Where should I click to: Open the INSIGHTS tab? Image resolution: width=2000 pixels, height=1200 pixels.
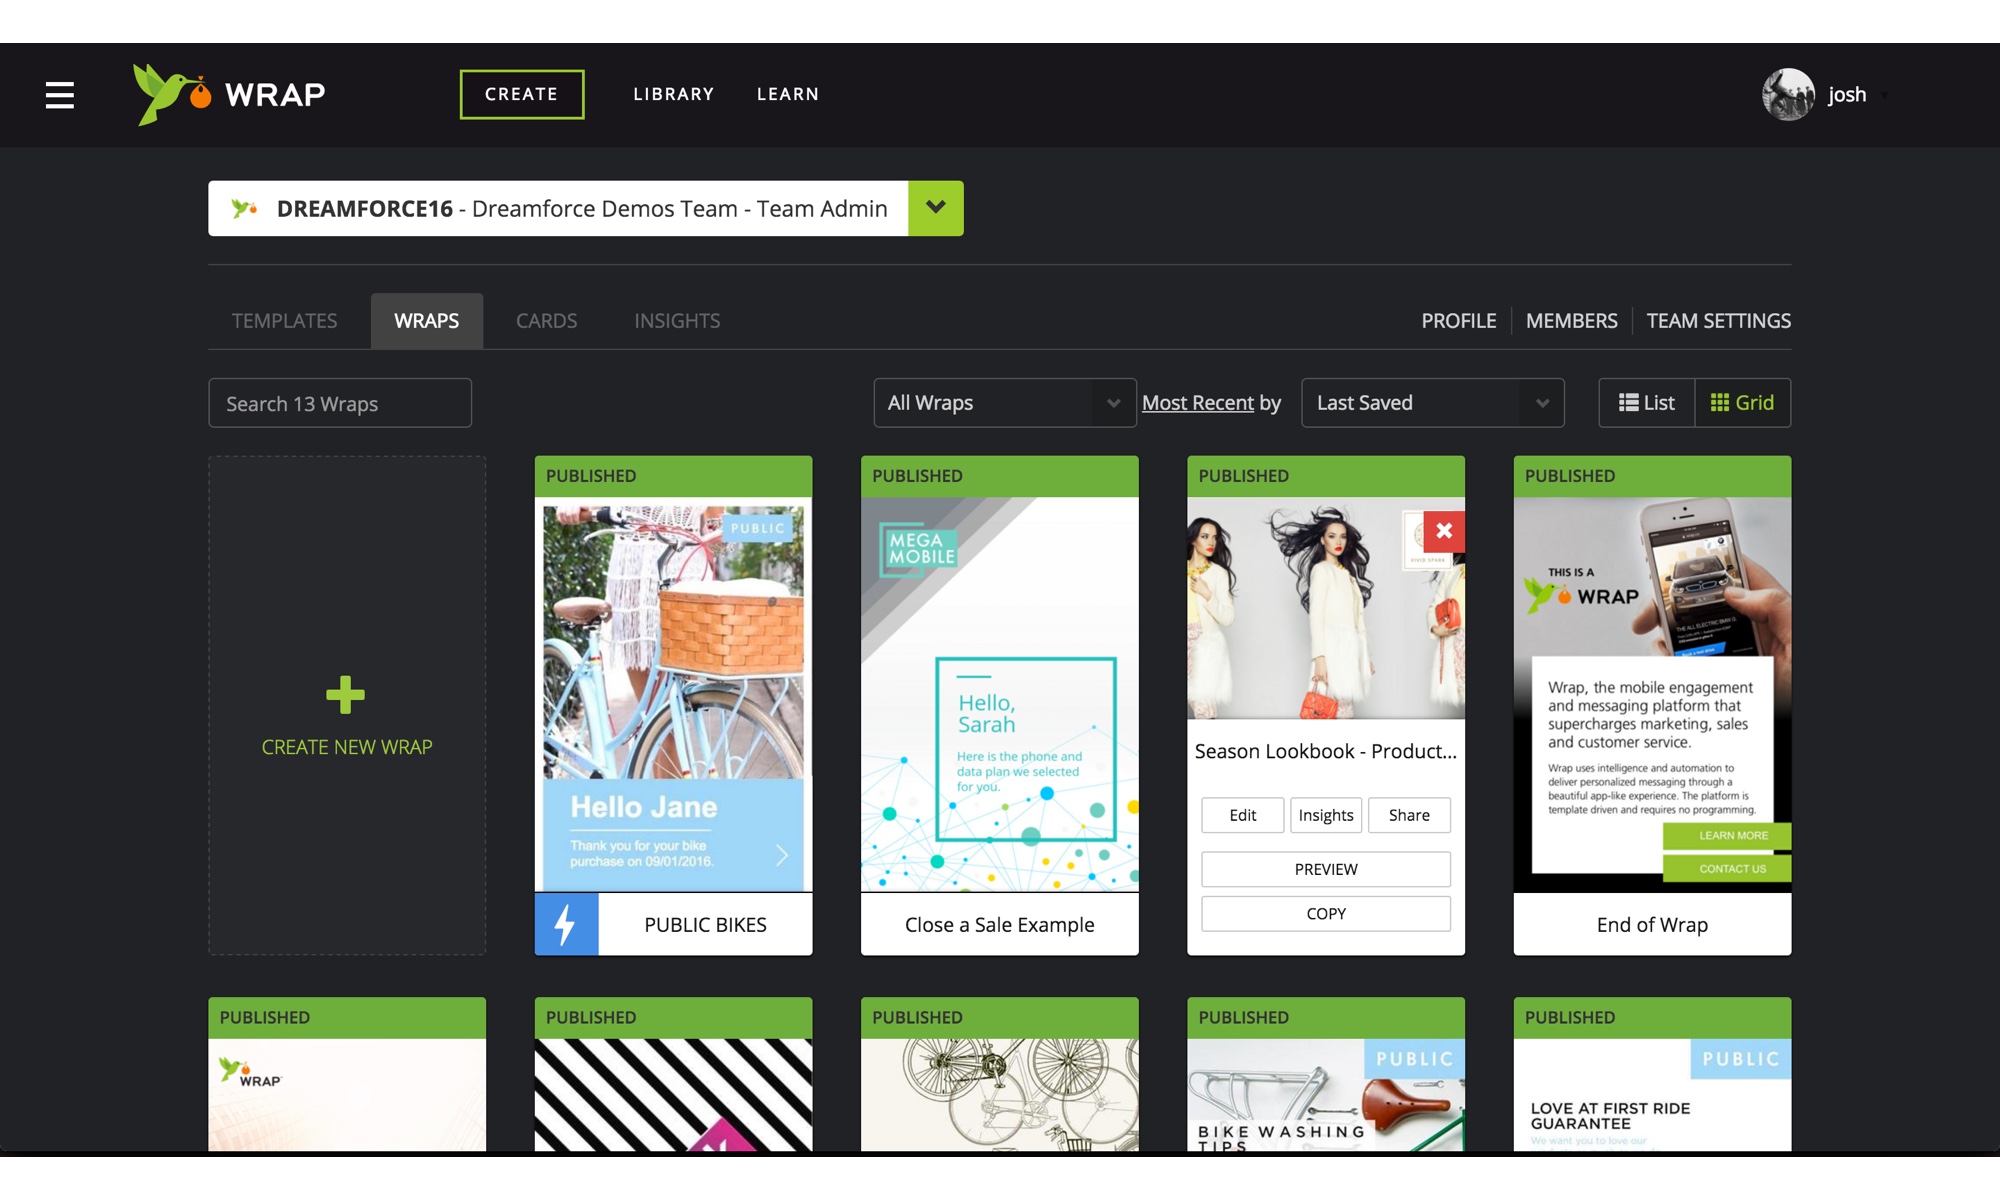tap(677, 321)
